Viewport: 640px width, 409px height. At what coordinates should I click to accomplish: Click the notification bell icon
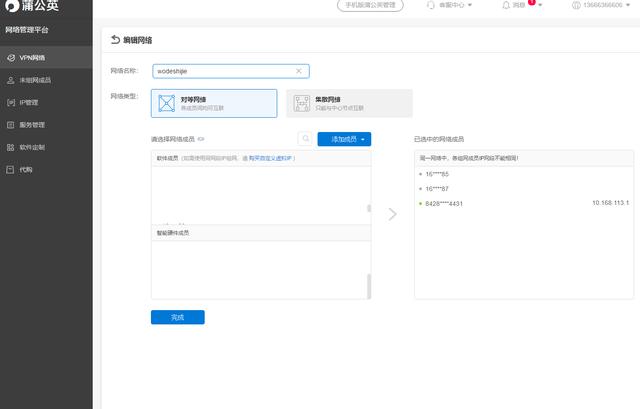(x=506, y=5)
